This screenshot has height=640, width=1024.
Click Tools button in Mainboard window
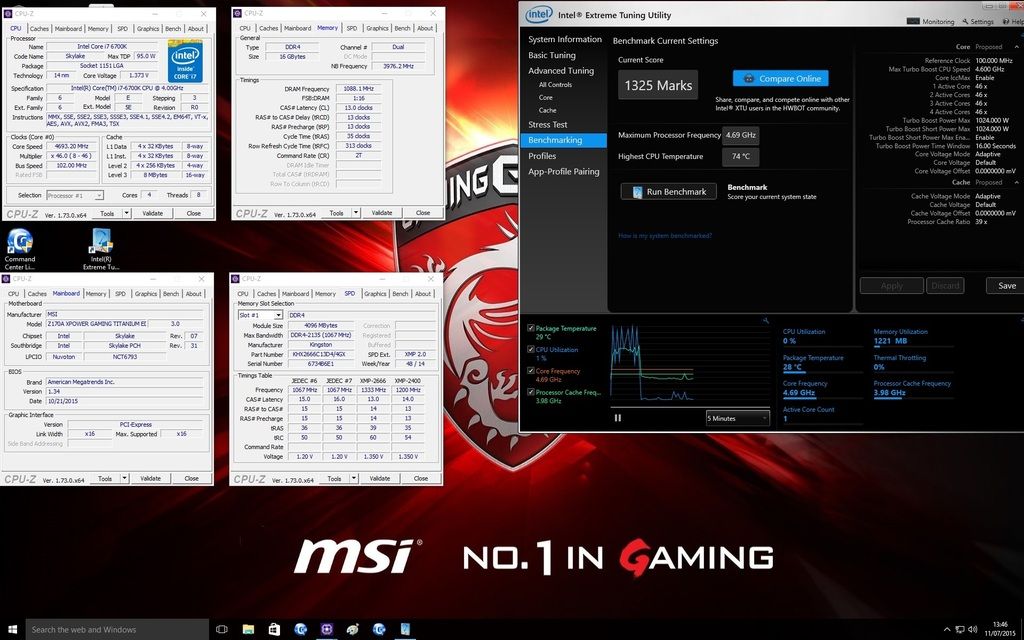[x=104, y=479]
